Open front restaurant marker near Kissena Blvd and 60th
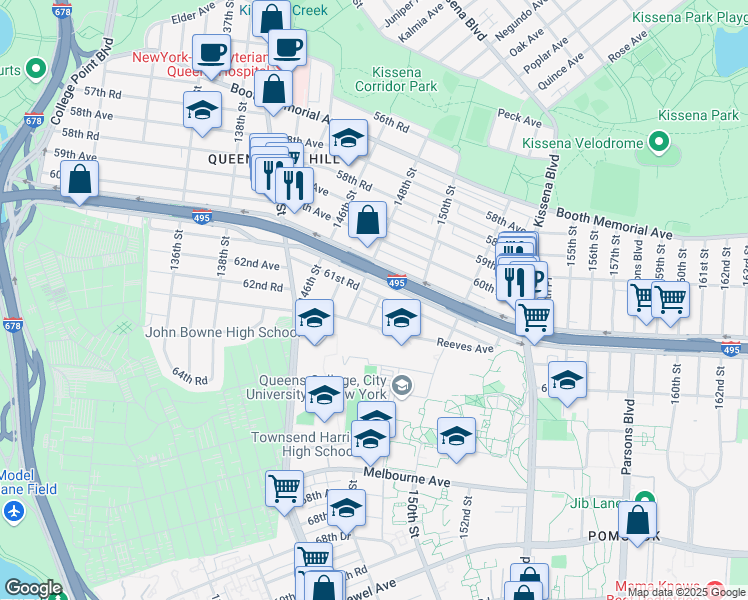The image size is (748, 600). click(515, 284)
